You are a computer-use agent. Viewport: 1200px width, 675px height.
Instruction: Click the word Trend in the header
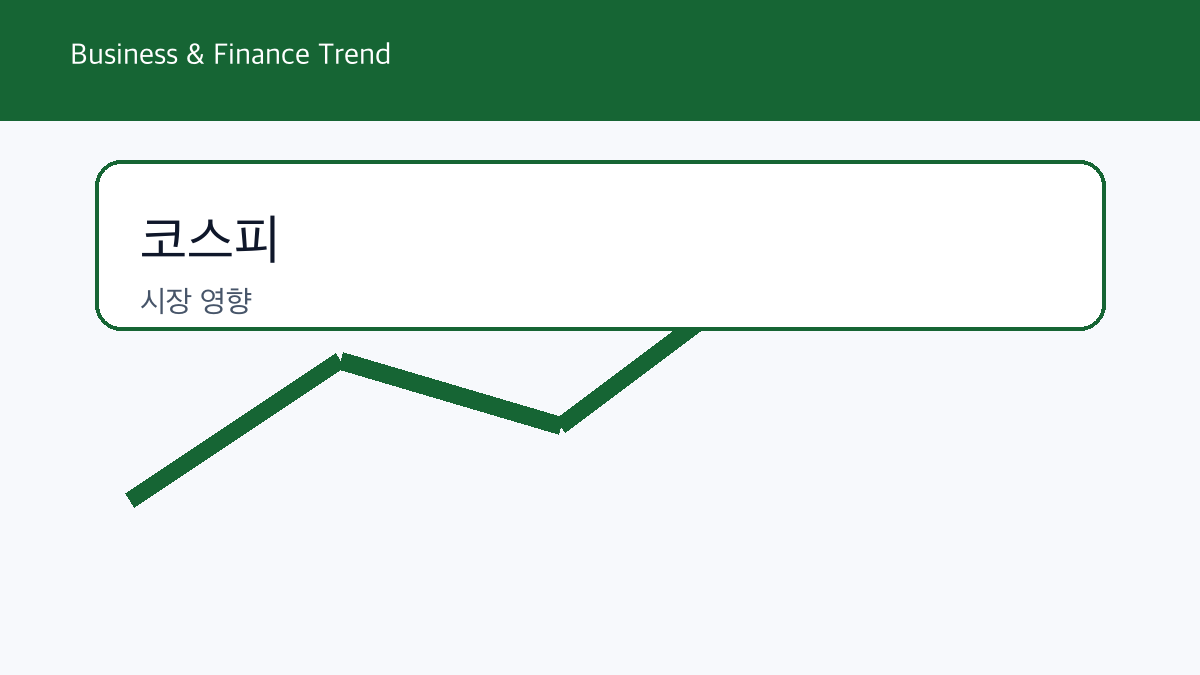pyautogui.click(x=355, y=54)
